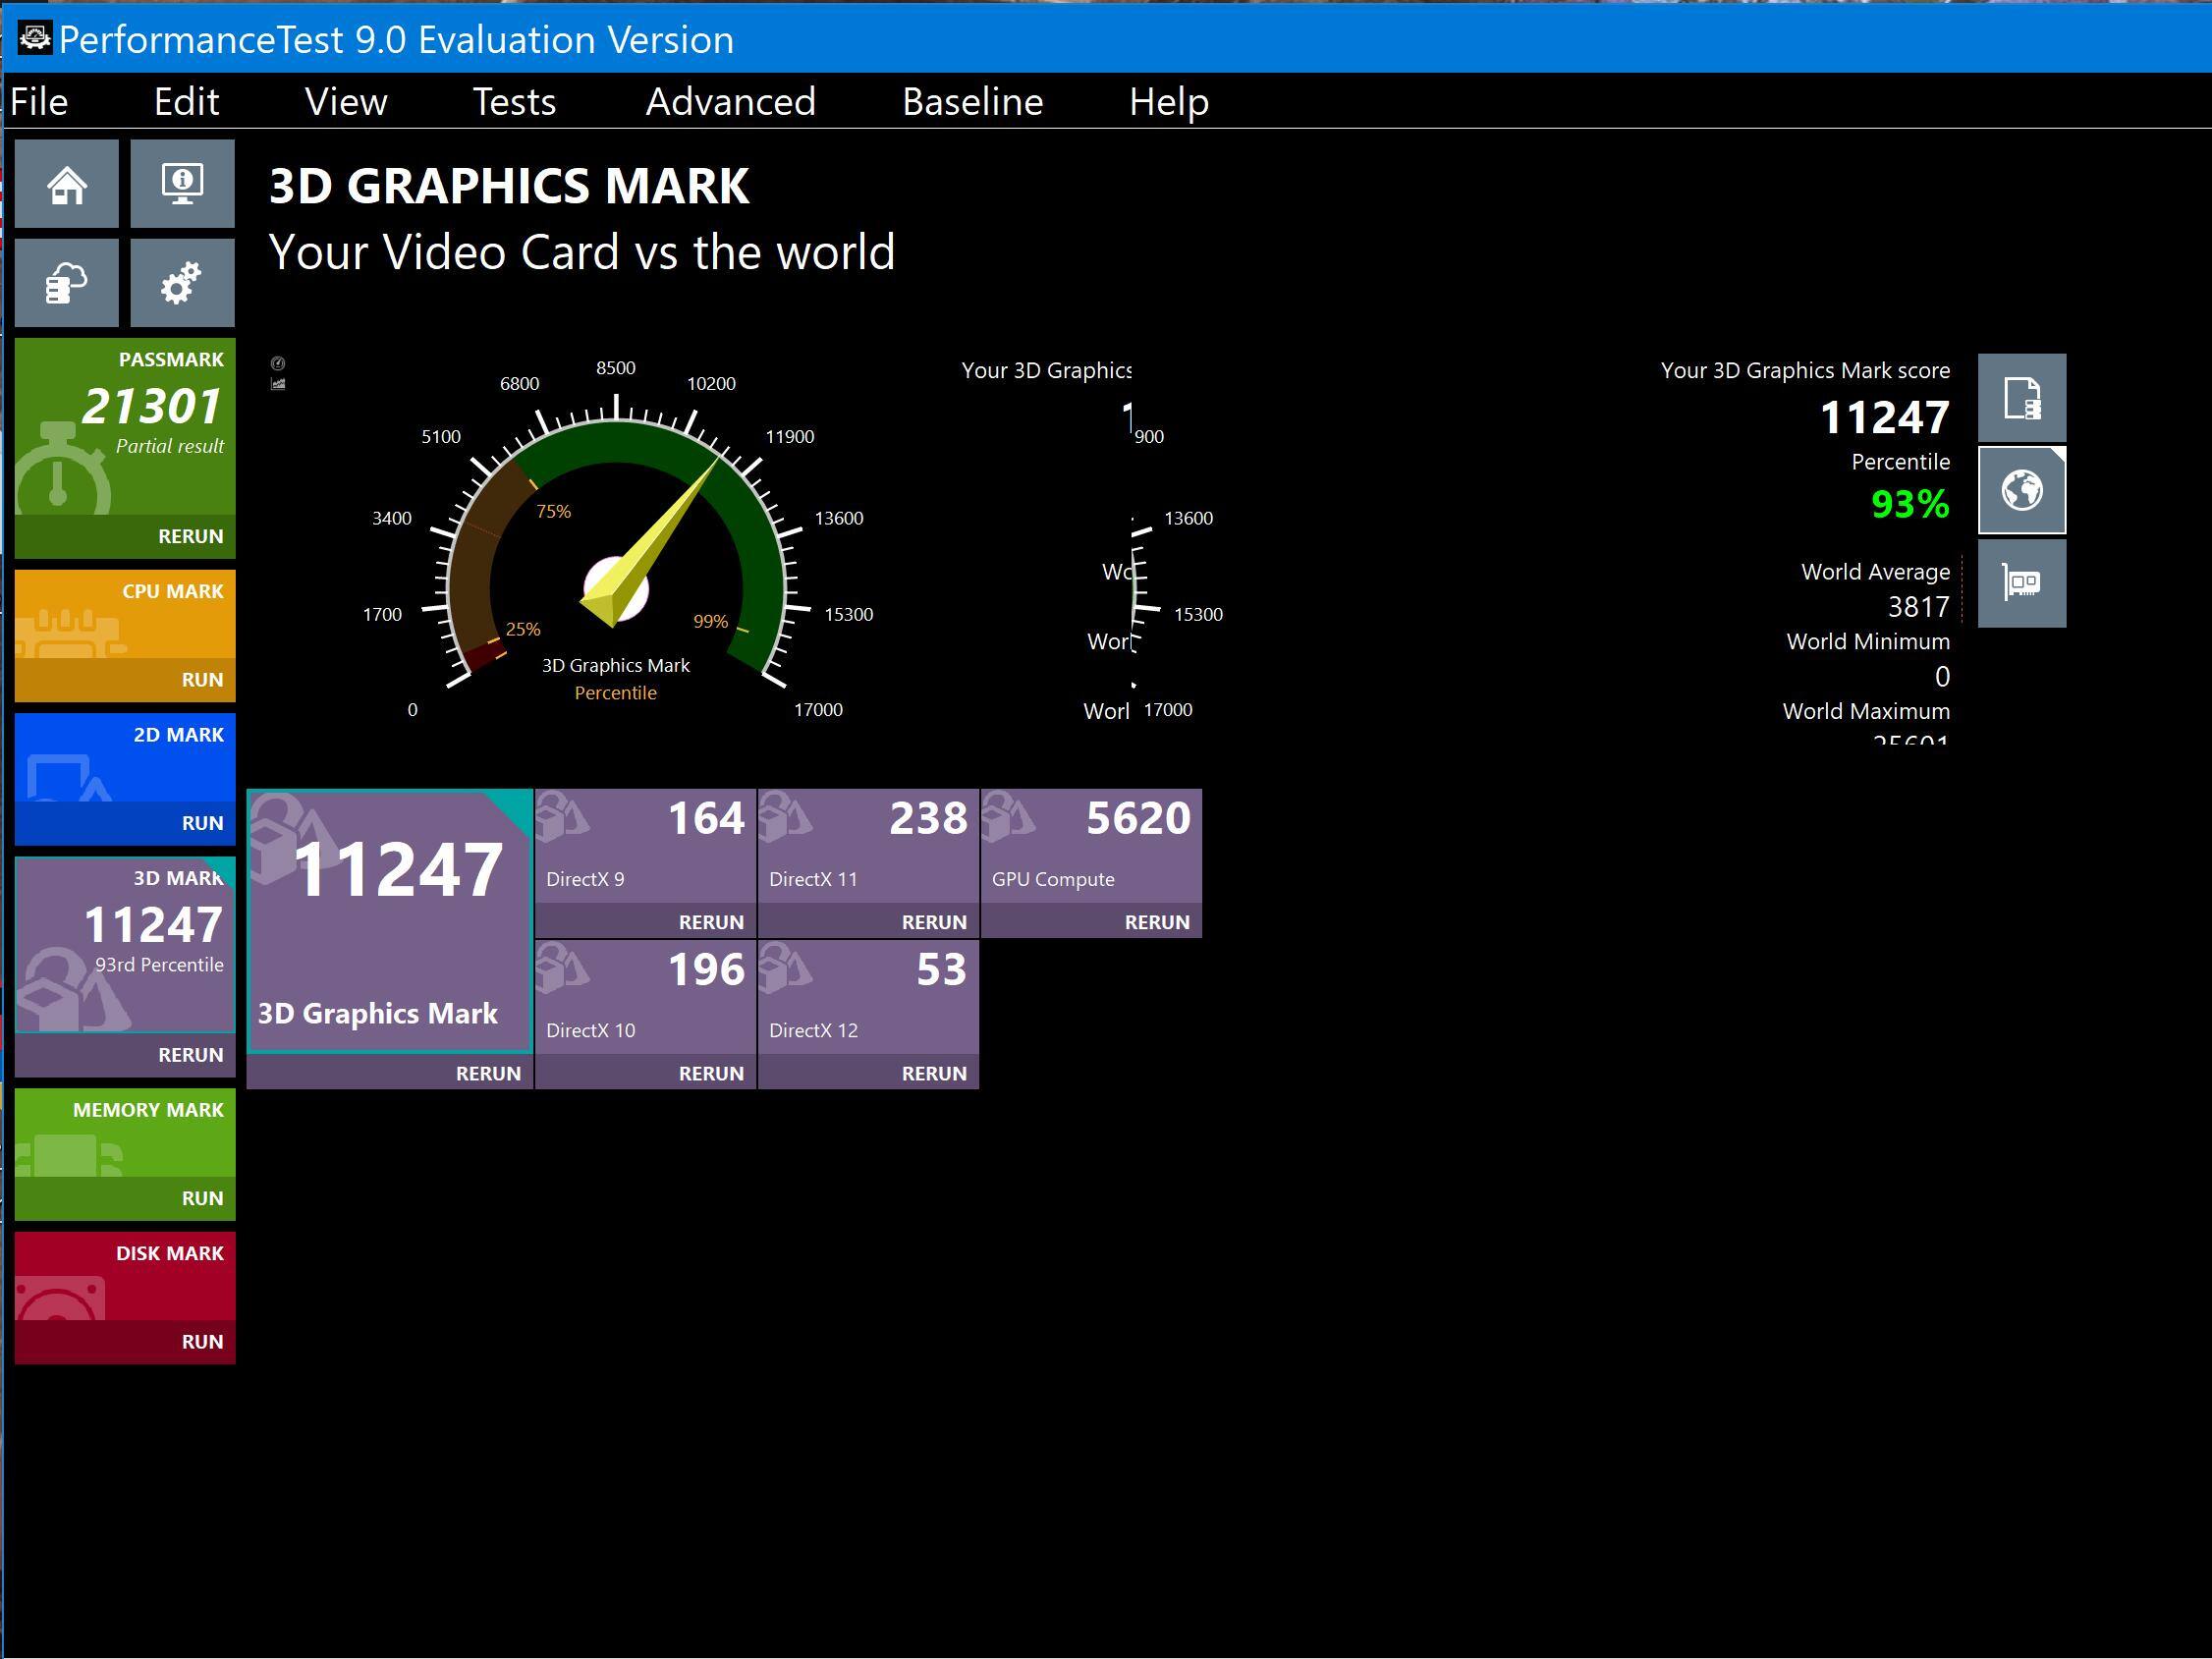Open settings with the gears icon

coord(182,283)
